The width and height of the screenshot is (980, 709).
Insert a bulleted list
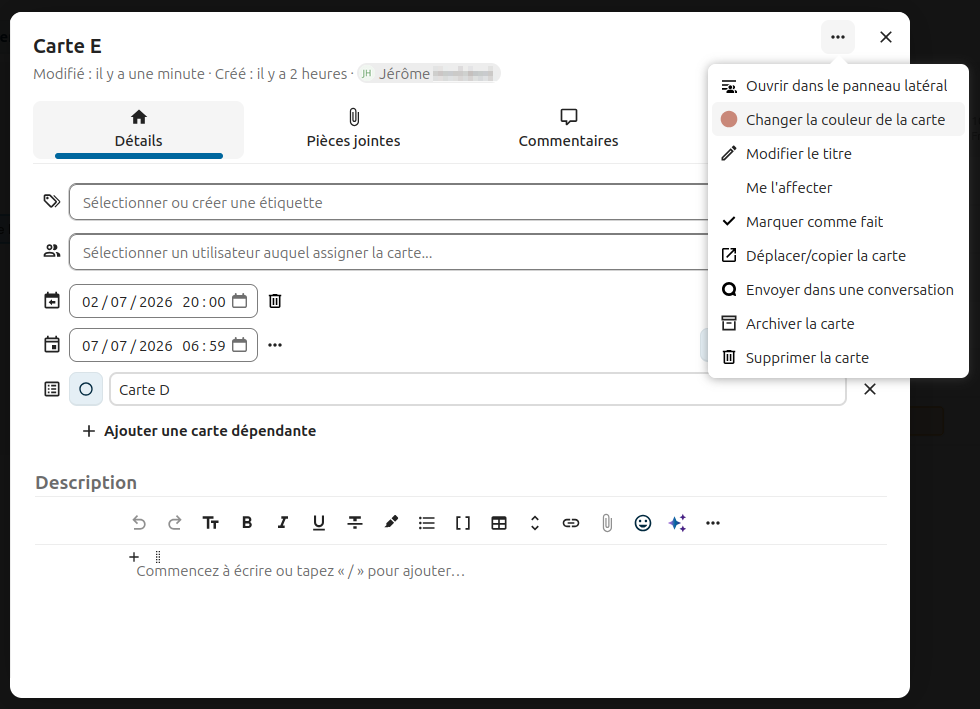[x=427, y=523]
